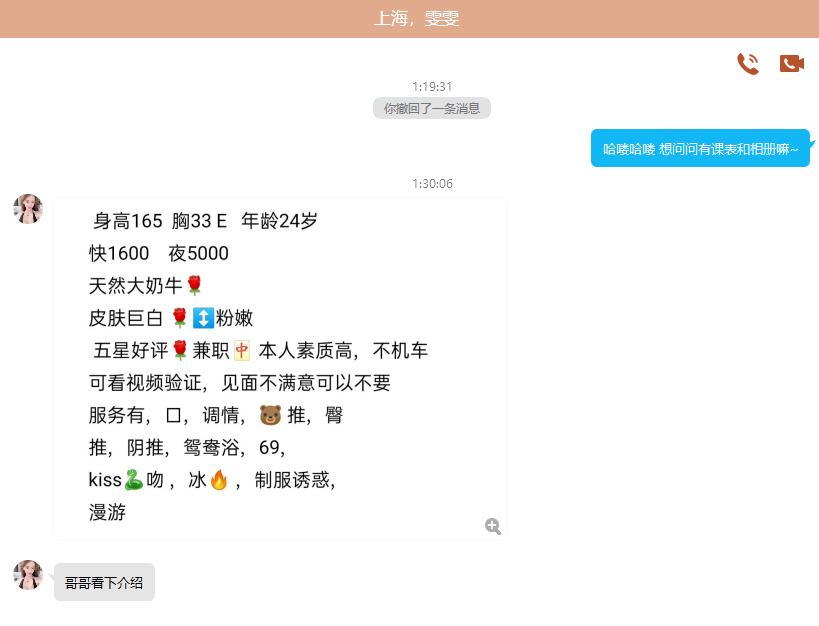Screen dimensions: 819x626
Task: Start a voice call with the phone icon
Action: pyautogui.click(x=747, y=64)
